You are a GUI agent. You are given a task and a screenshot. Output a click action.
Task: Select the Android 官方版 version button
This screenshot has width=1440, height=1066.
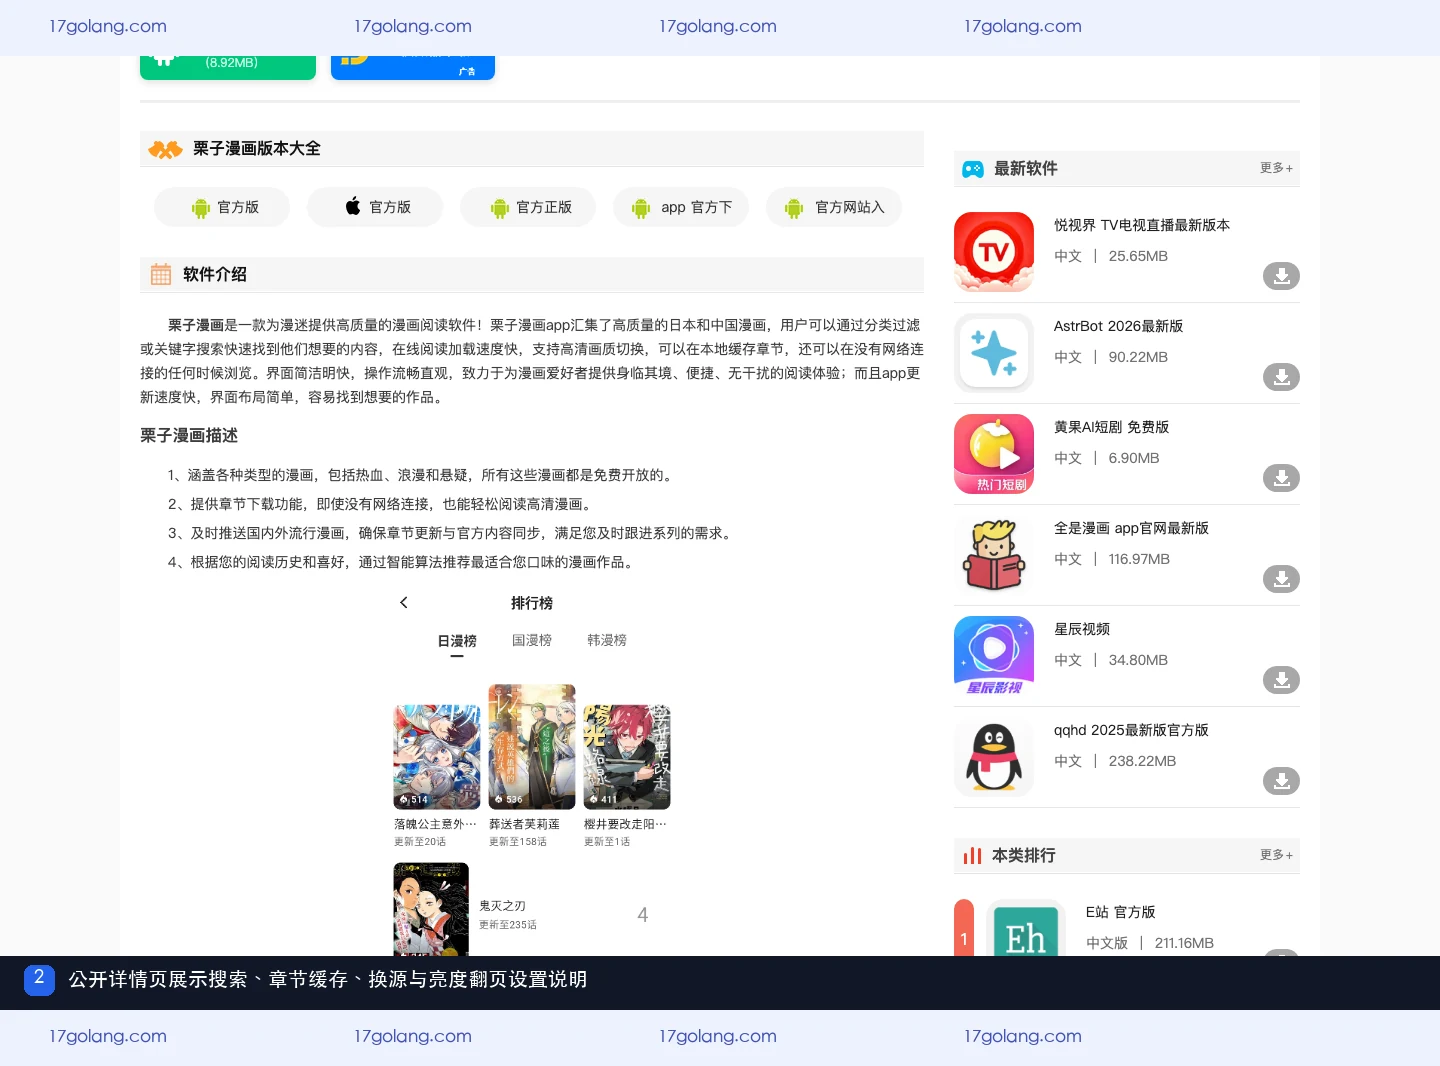coord(222,207)
